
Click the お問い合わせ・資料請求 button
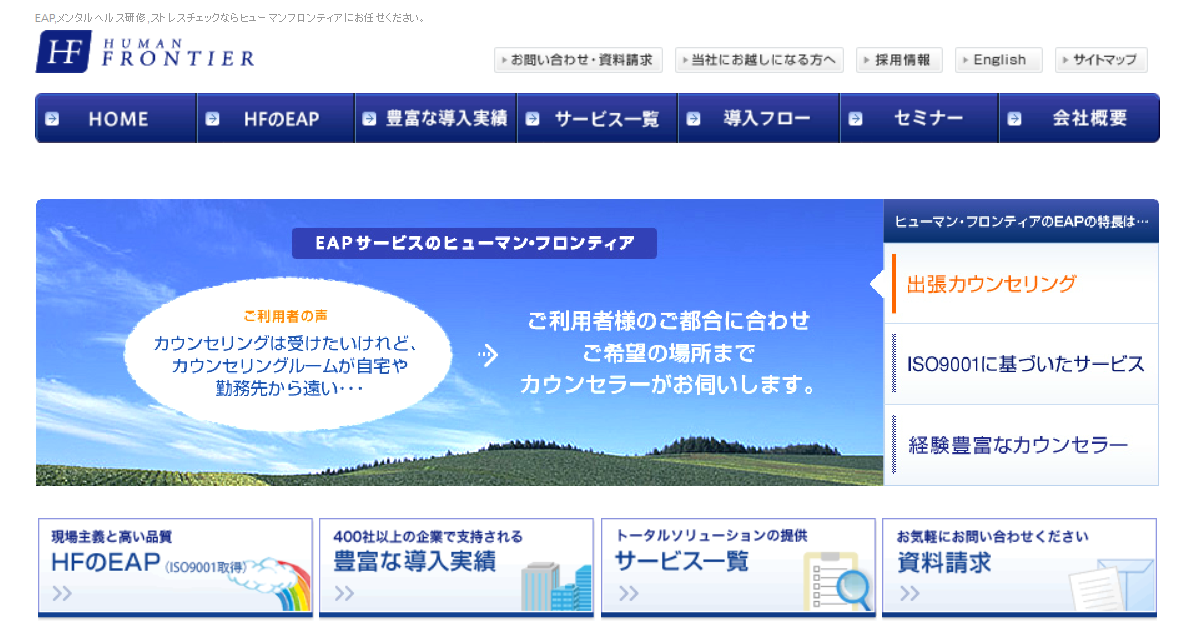point(578,60)
